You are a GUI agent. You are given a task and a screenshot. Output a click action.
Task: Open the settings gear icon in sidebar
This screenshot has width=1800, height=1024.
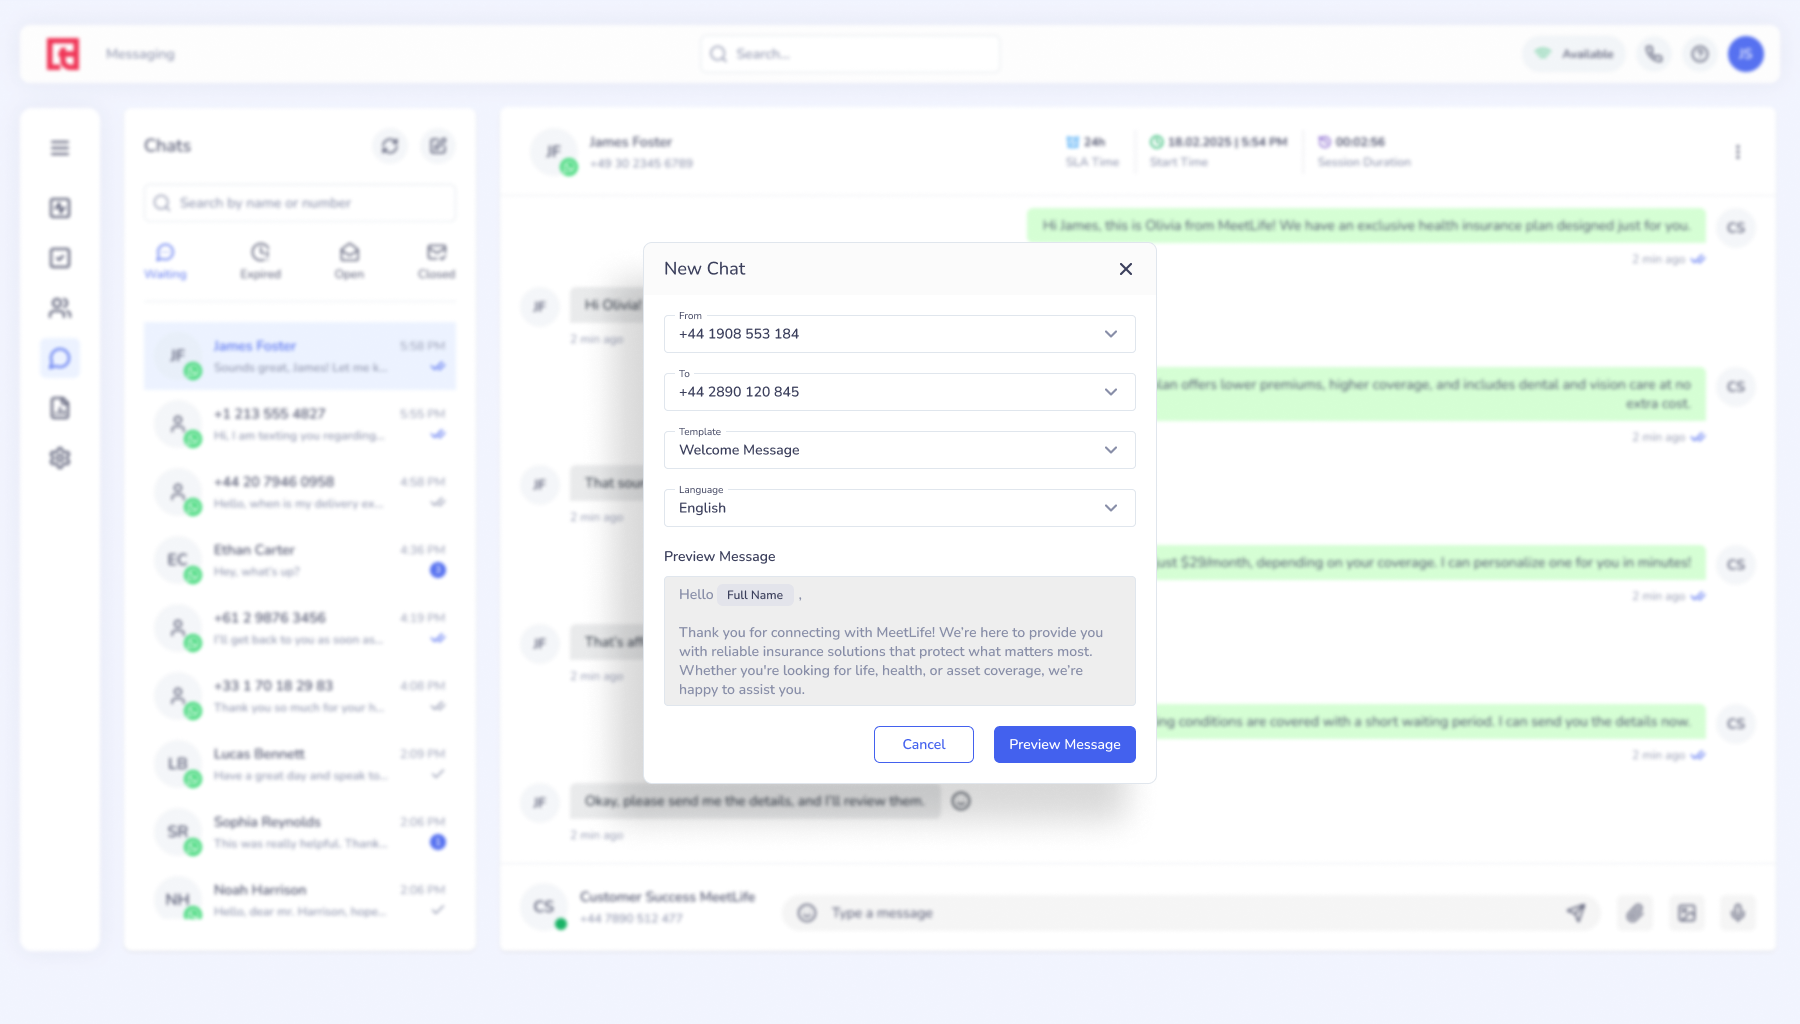click(x=60, y=458)
